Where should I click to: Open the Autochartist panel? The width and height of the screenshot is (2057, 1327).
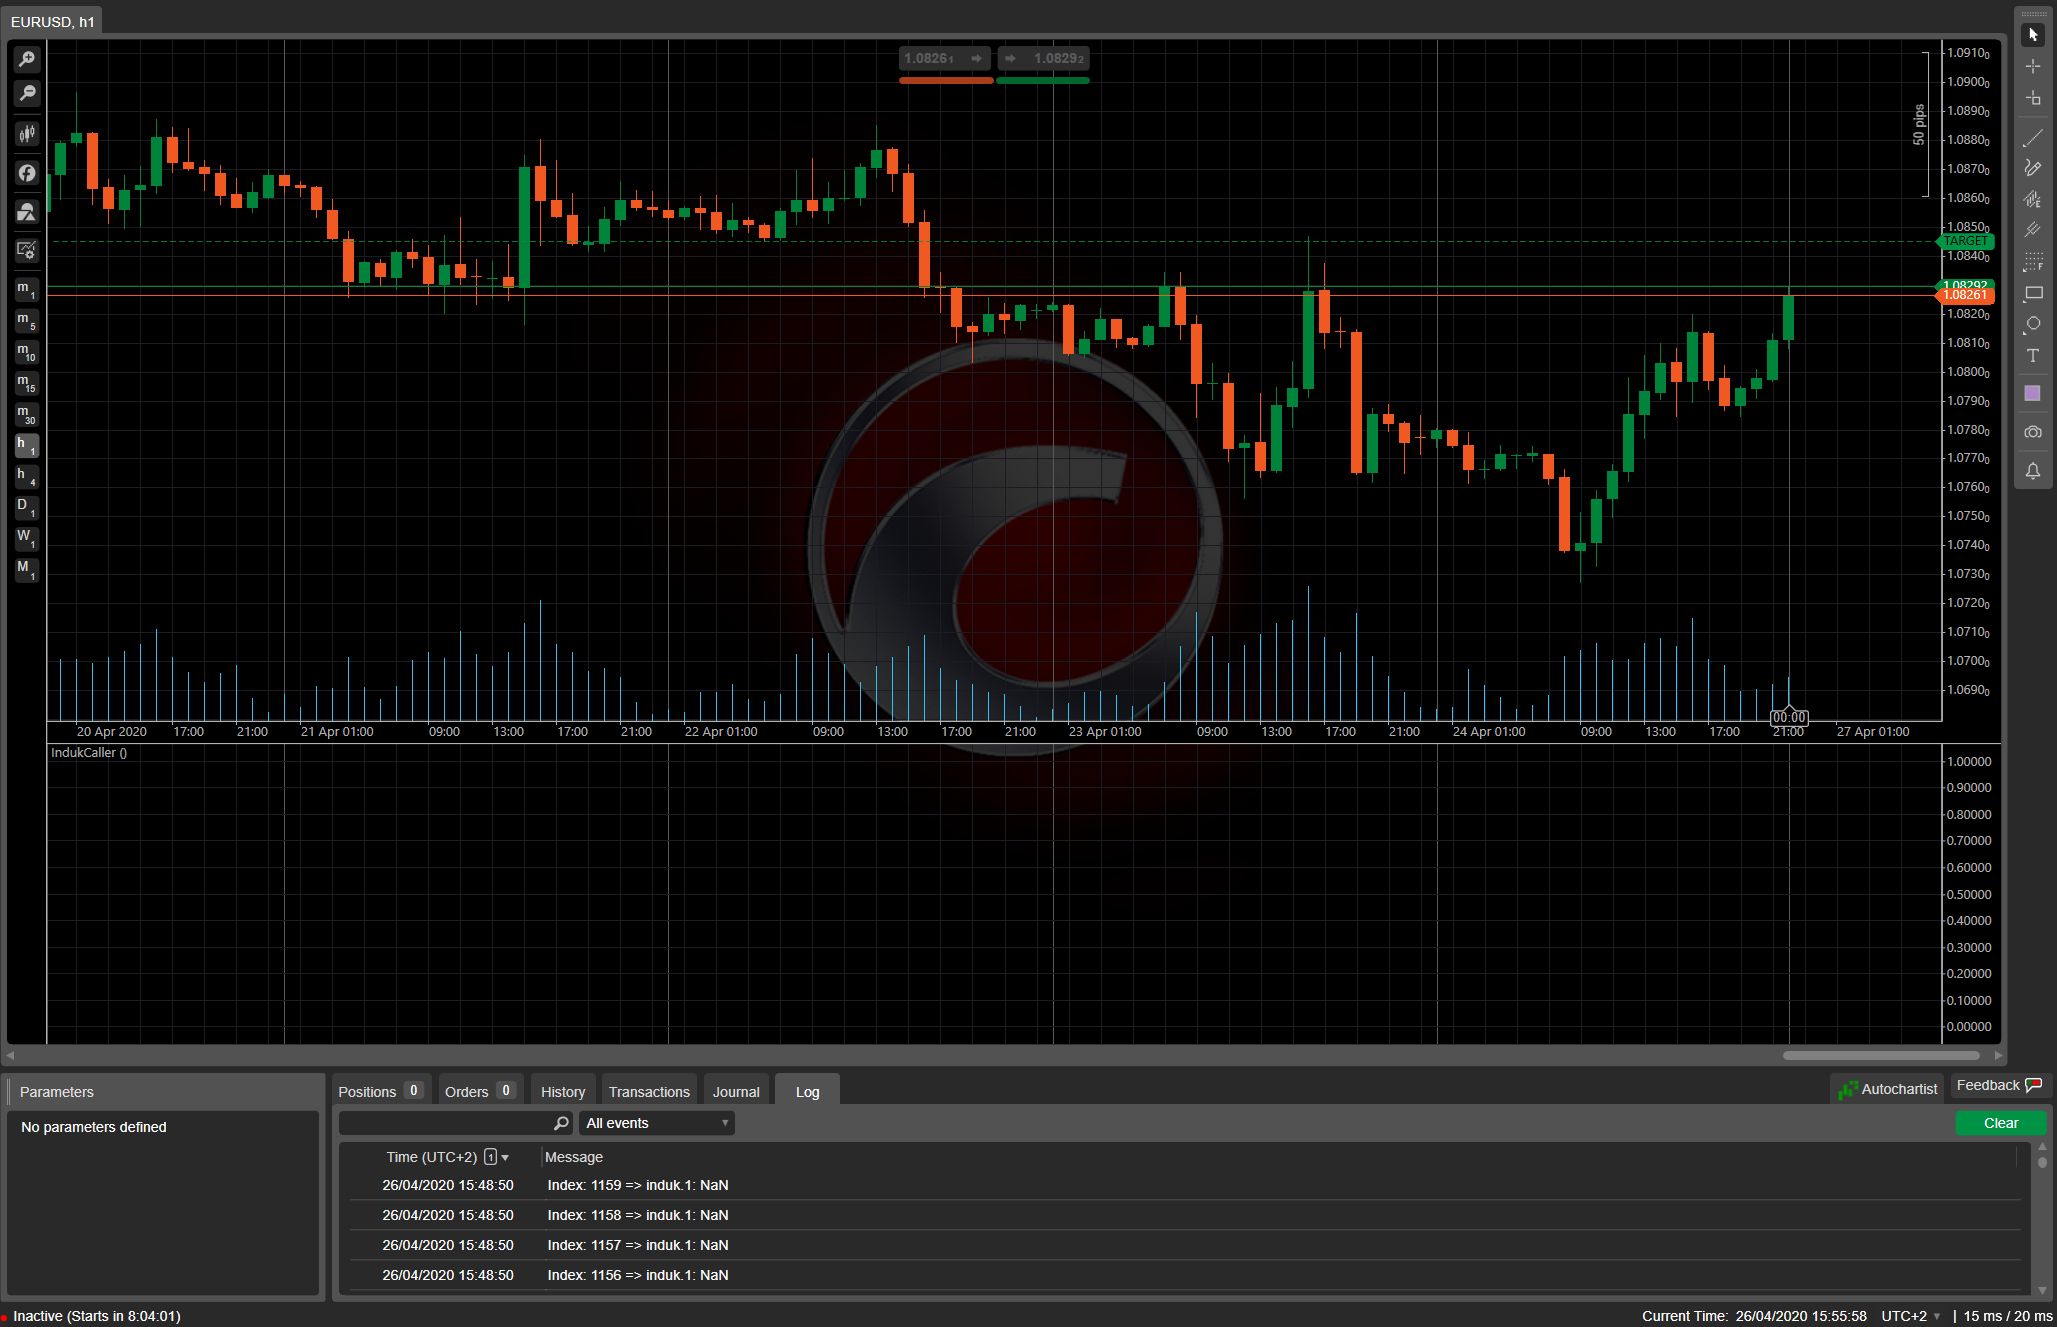(x=1888, y=1089)
